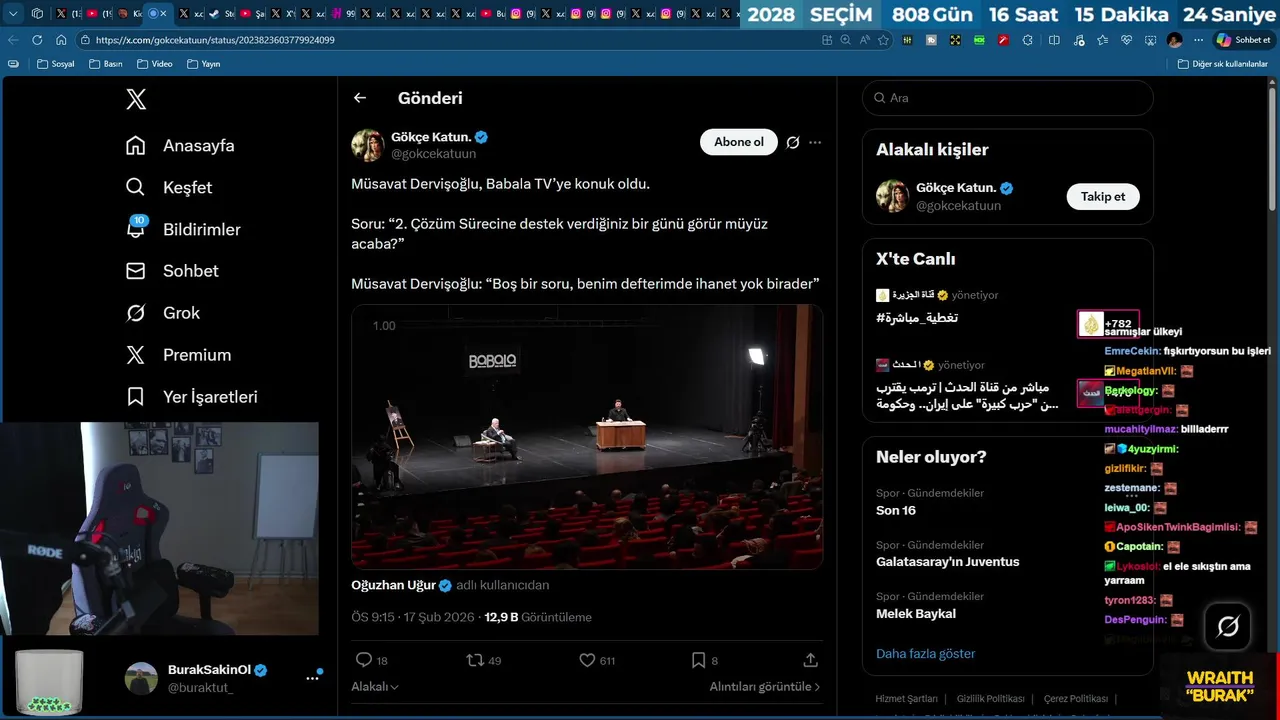
Task: Open the Keşfet explore page
Action: 168,188
